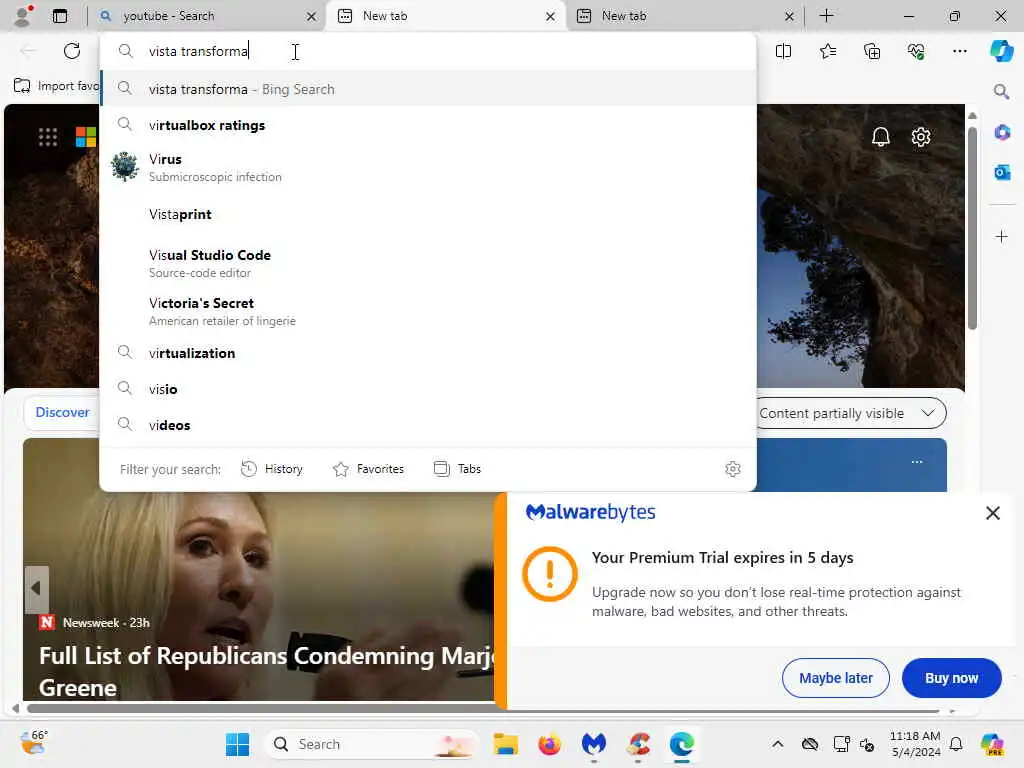Open the Copilot preview icon in the taskbar

pyautogui.click(x=992, y=744)
